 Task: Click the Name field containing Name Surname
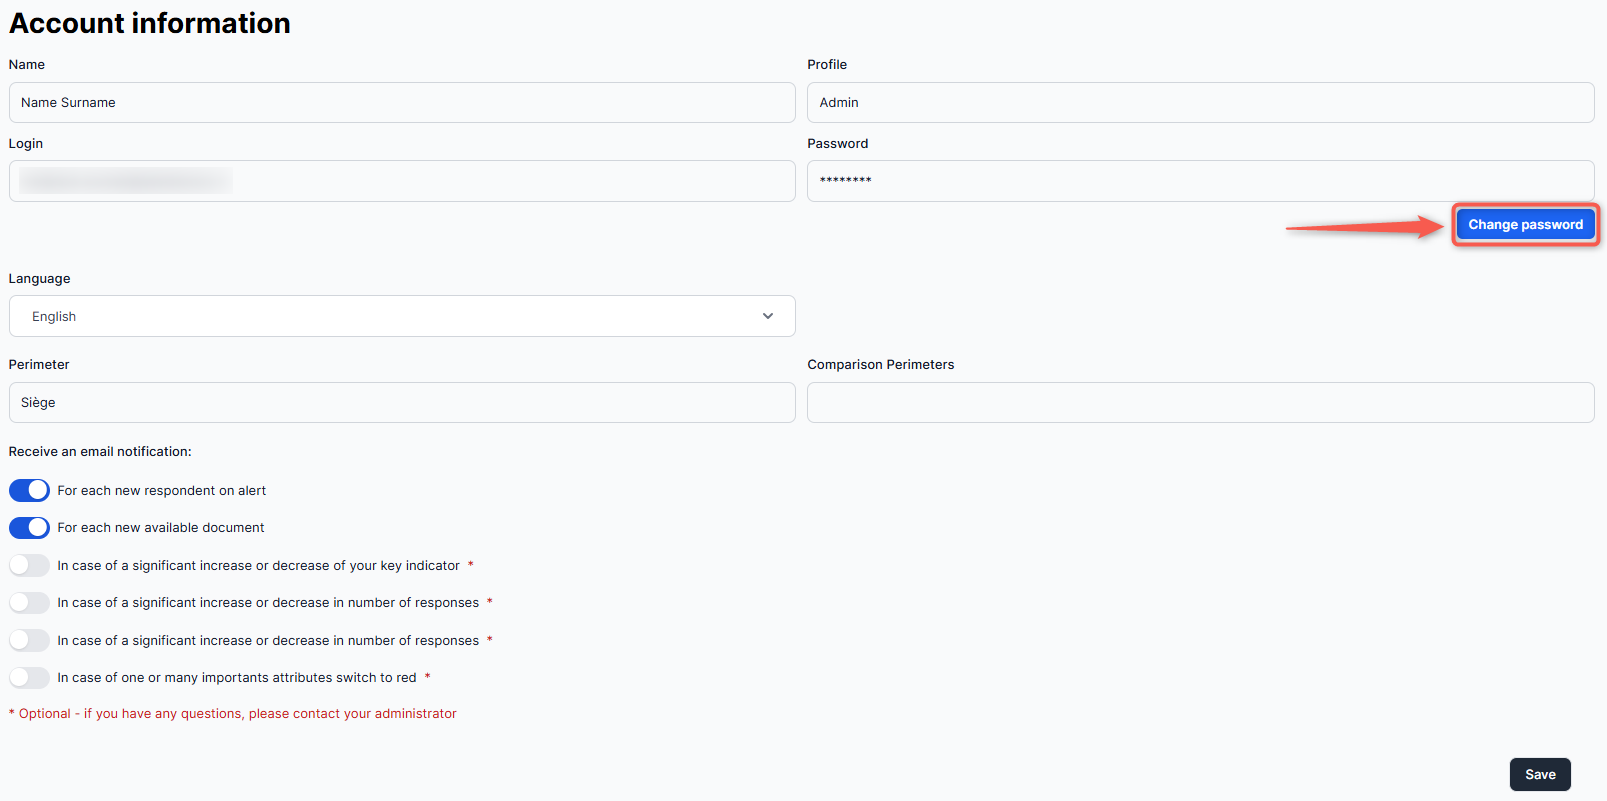click(x=401, y=102)
